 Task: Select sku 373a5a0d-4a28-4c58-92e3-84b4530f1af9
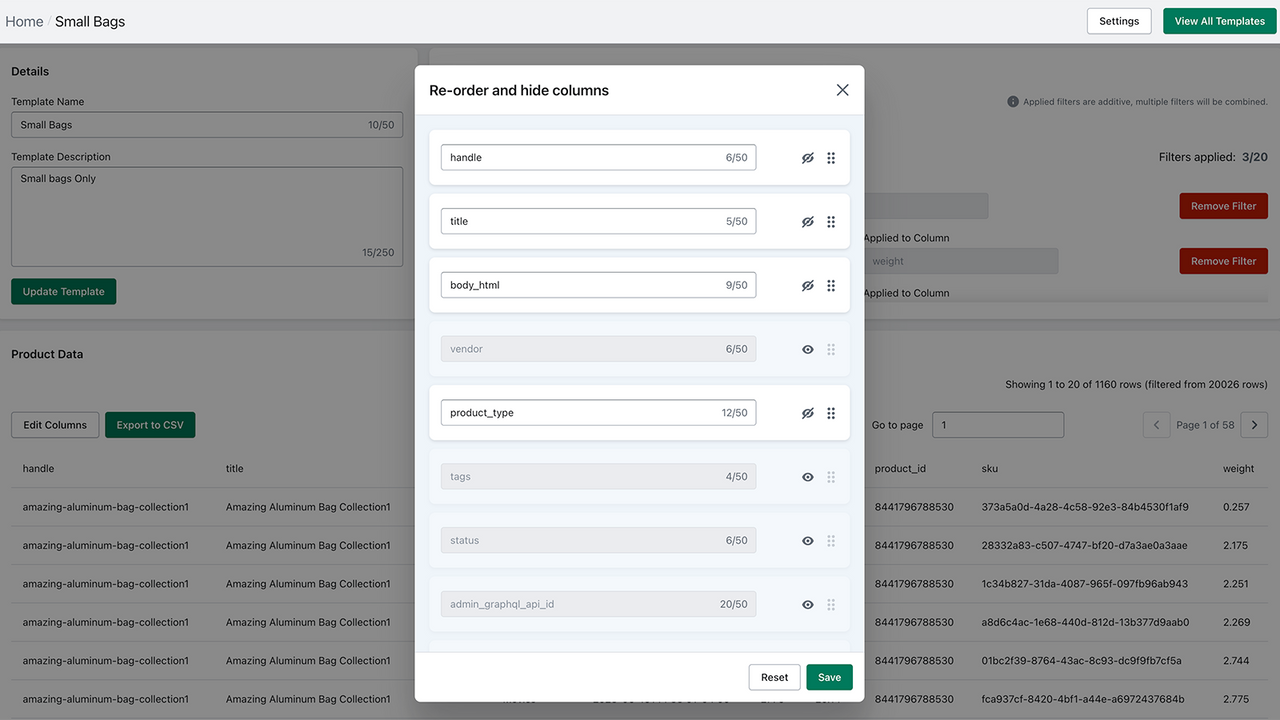1085,507
